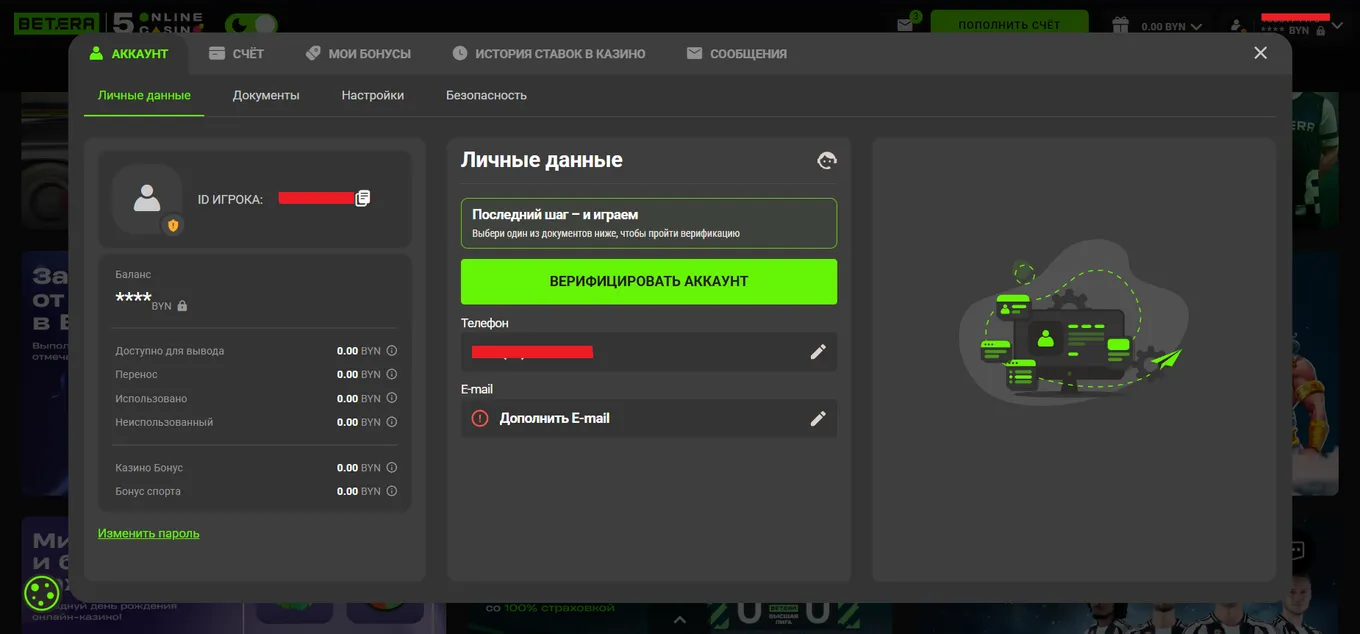Click Пополнить счёт button in header

(x=1009, y=24)
